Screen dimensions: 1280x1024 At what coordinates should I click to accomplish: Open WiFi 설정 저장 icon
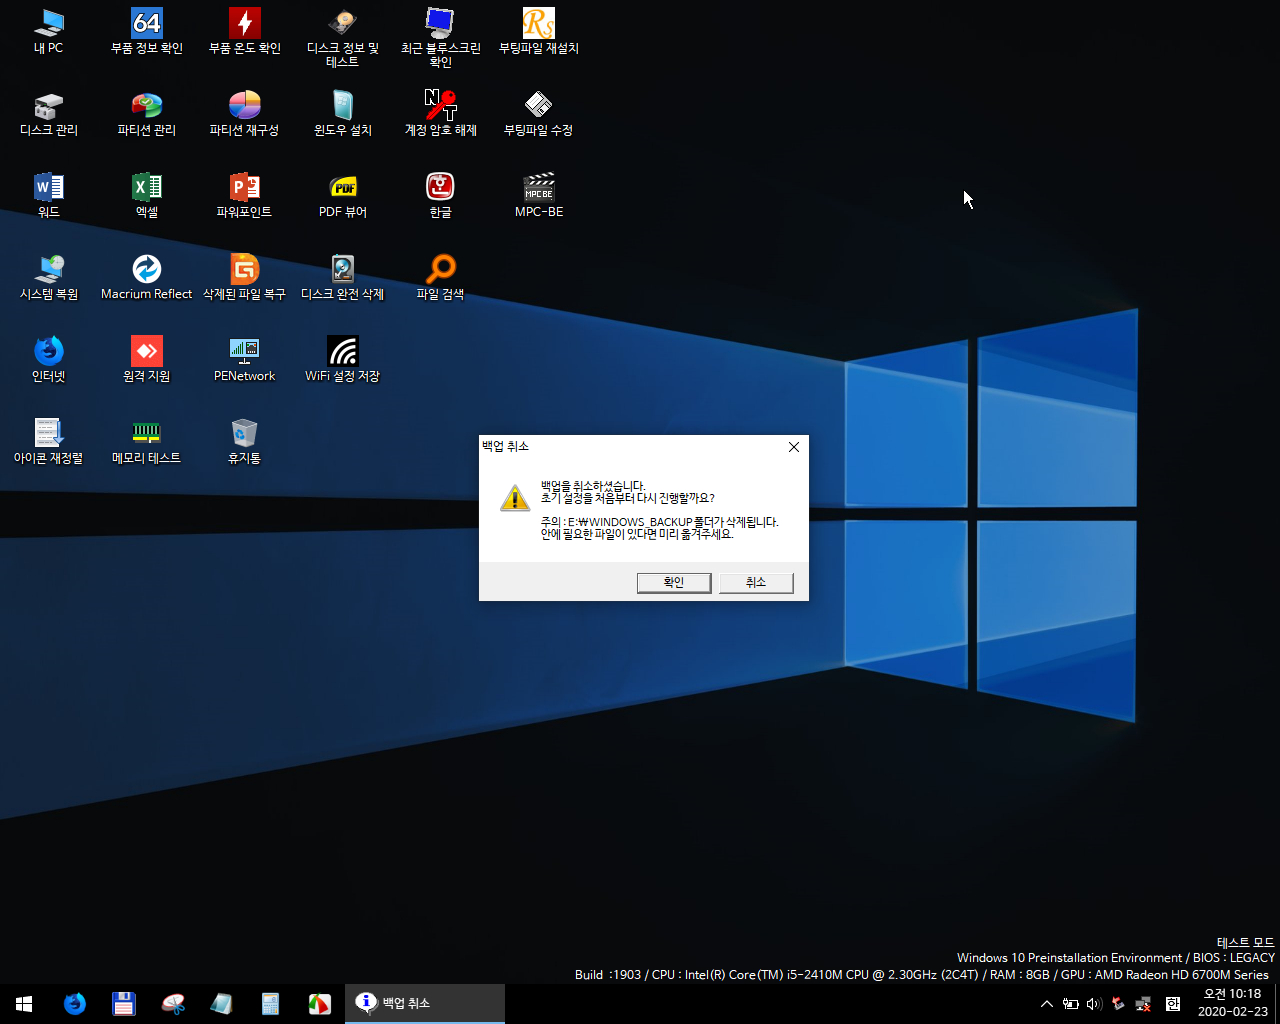coord(342,360)
